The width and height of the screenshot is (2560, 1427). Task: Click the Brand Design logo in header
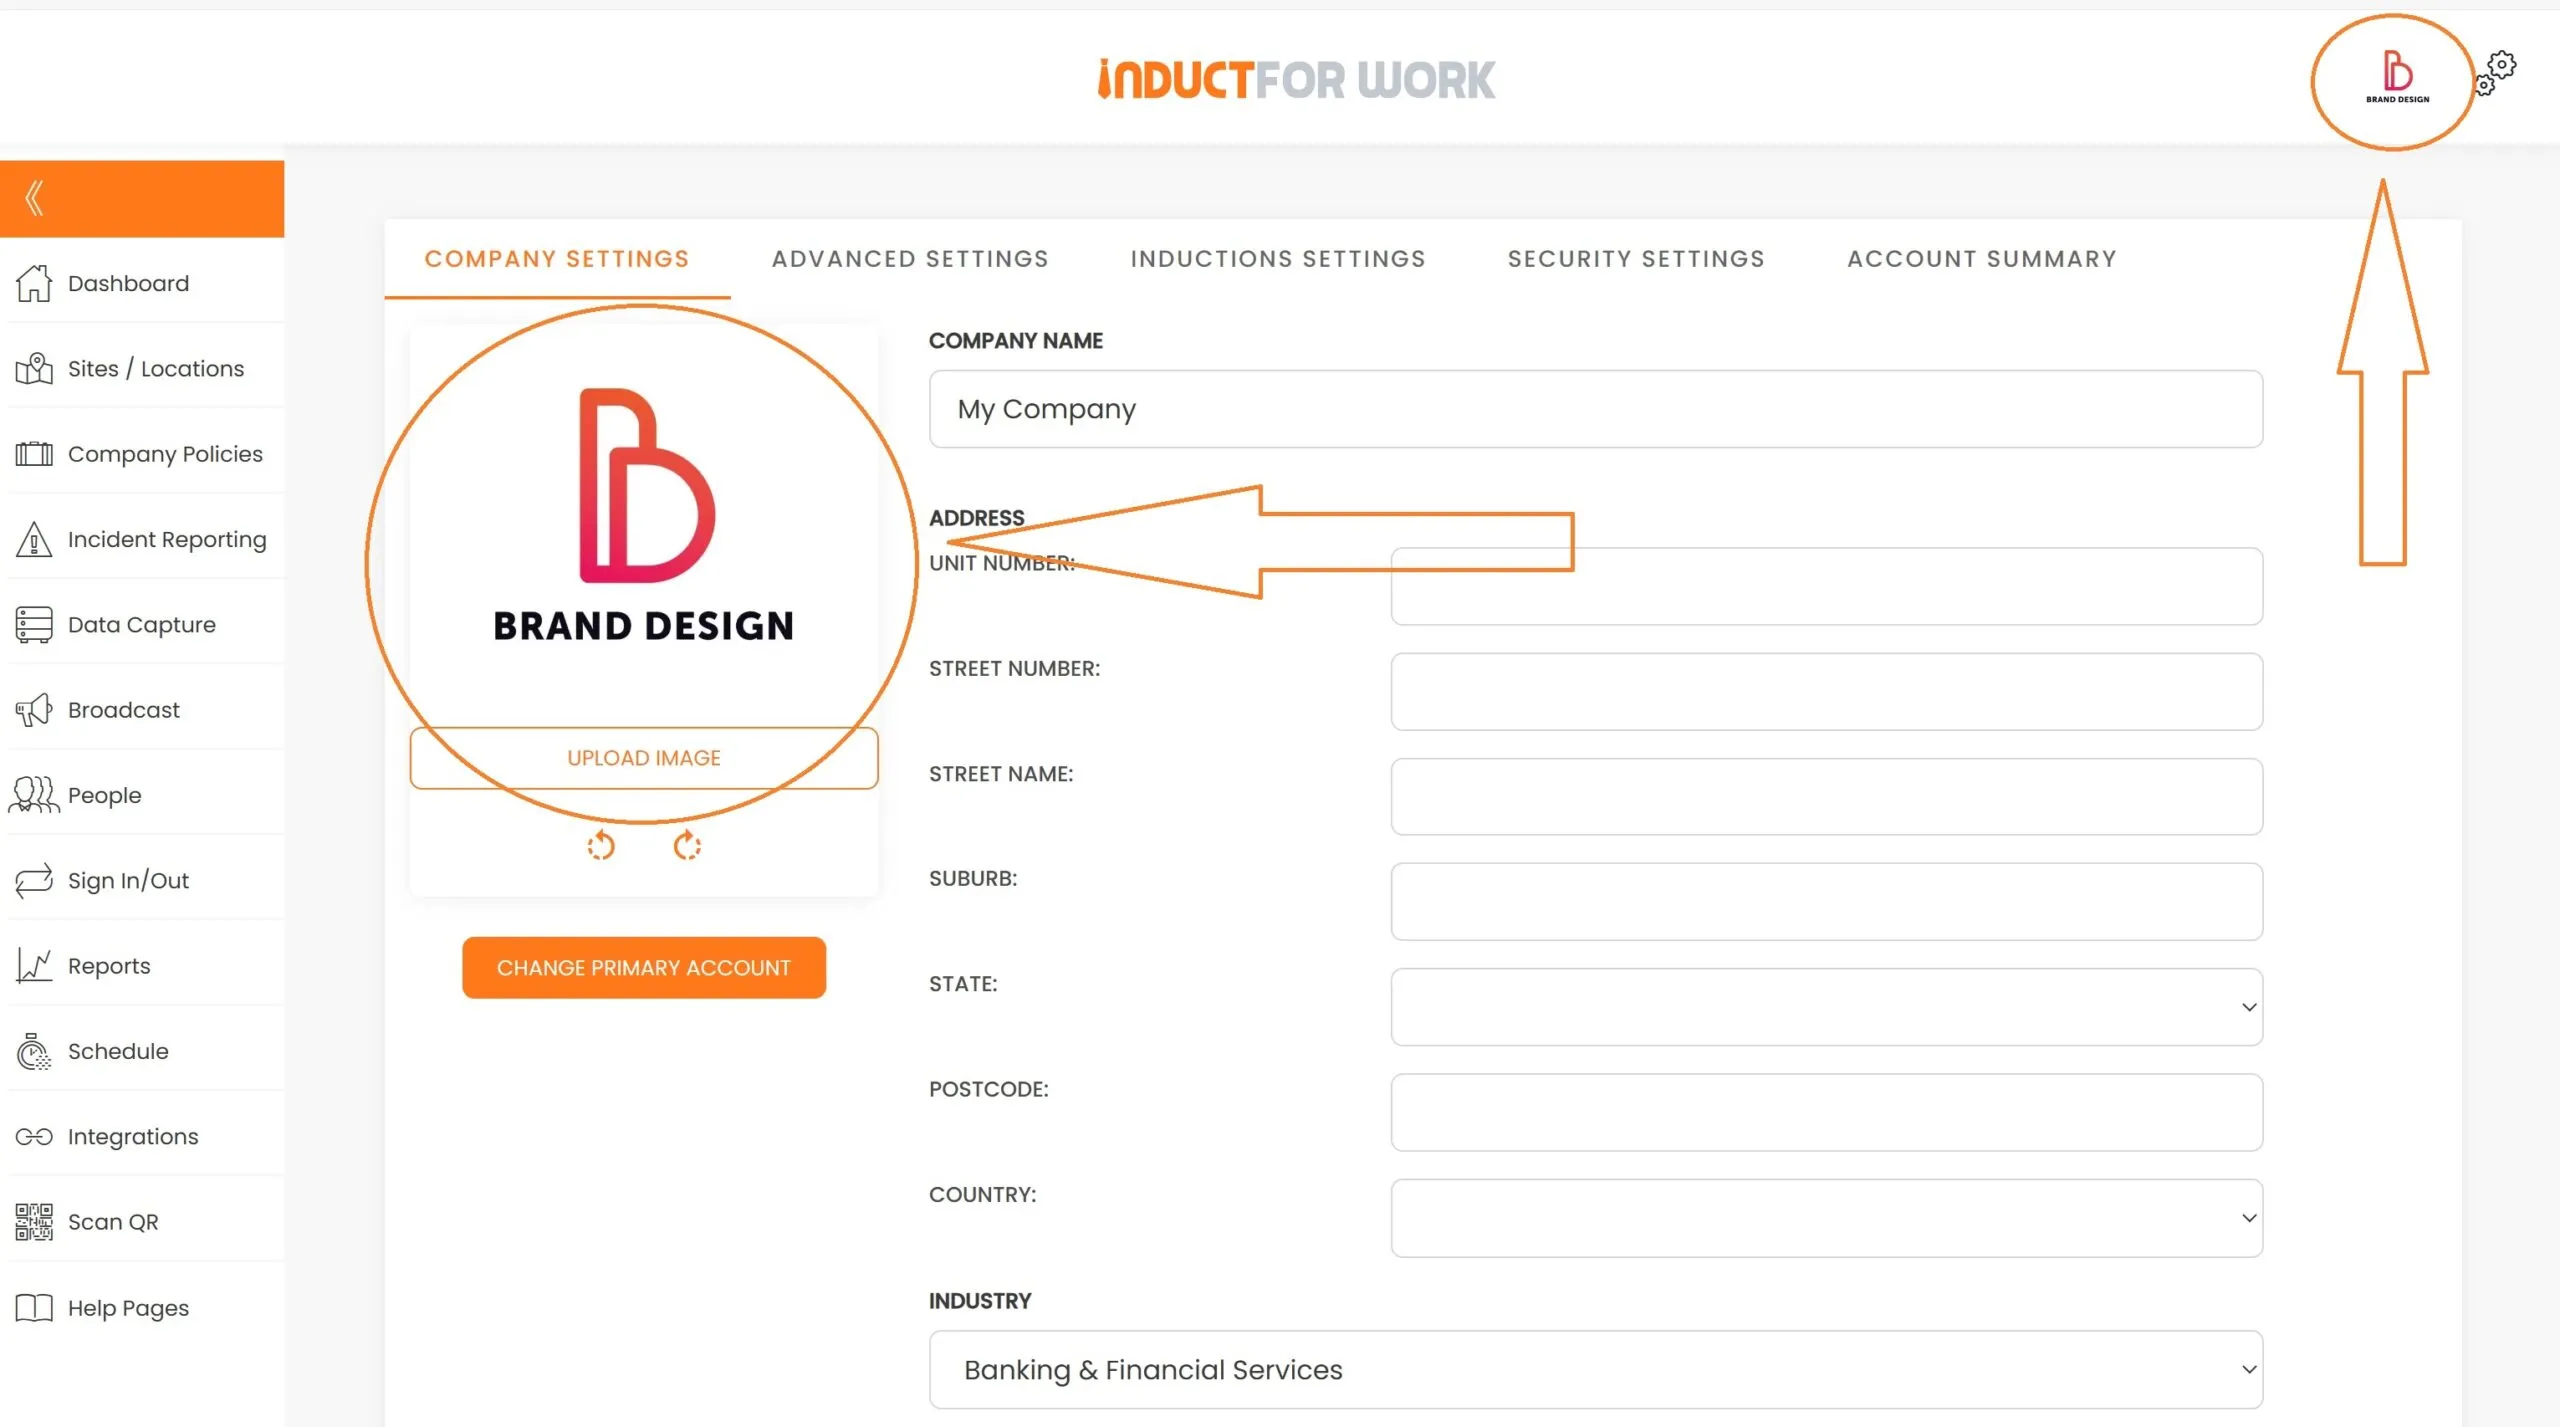coord(2397,77)
